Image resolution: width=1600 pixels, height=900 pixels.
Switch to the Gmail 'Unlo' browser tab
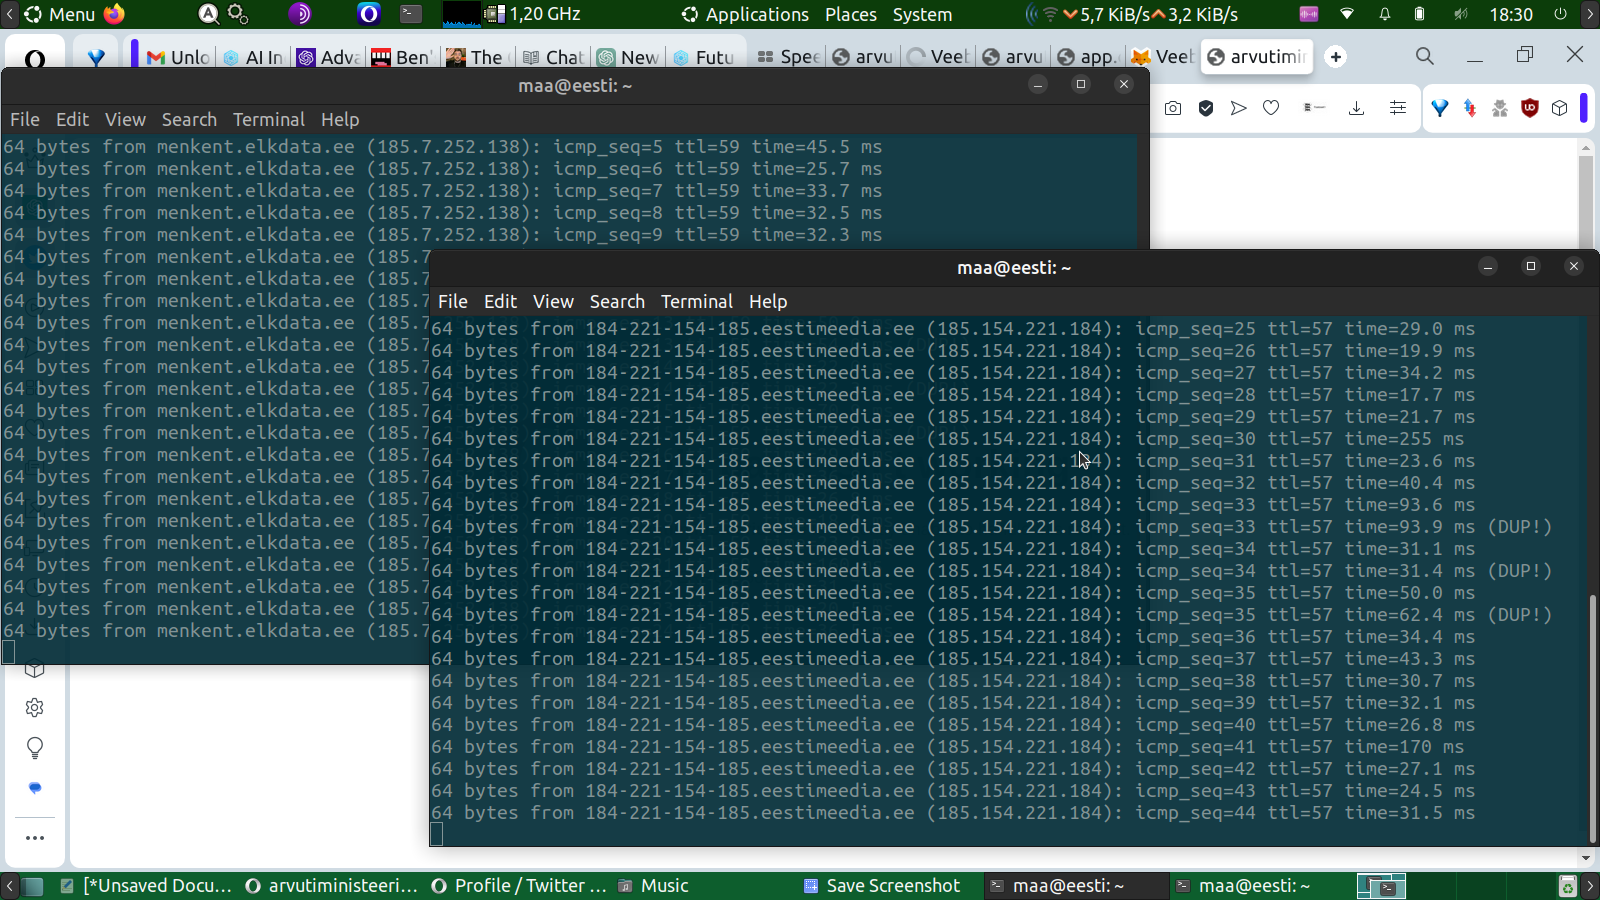178,57
